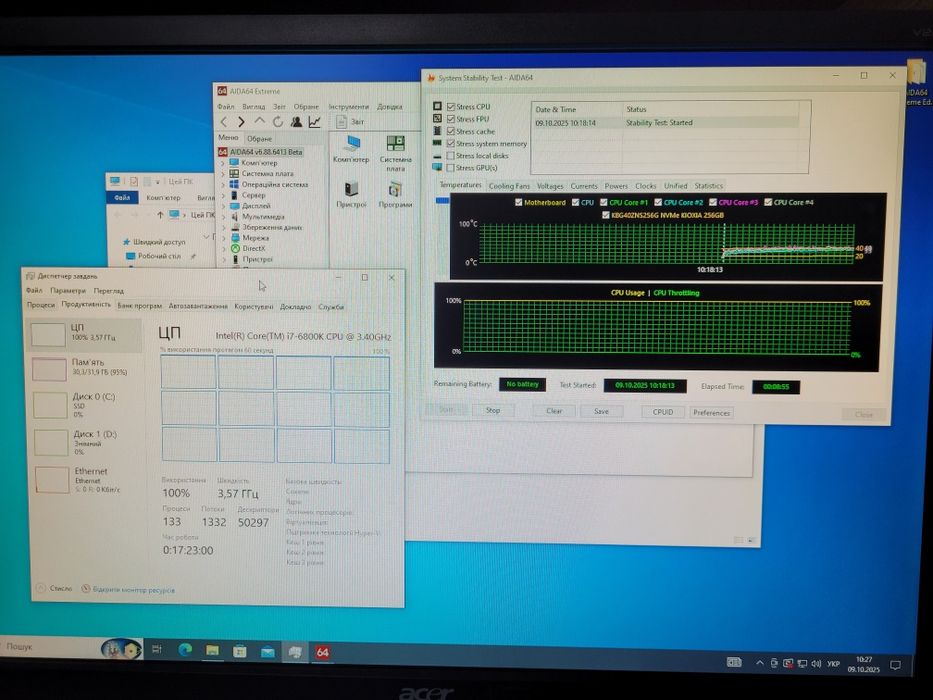Open File Explorer from the taskbar

tap(212, 651)
